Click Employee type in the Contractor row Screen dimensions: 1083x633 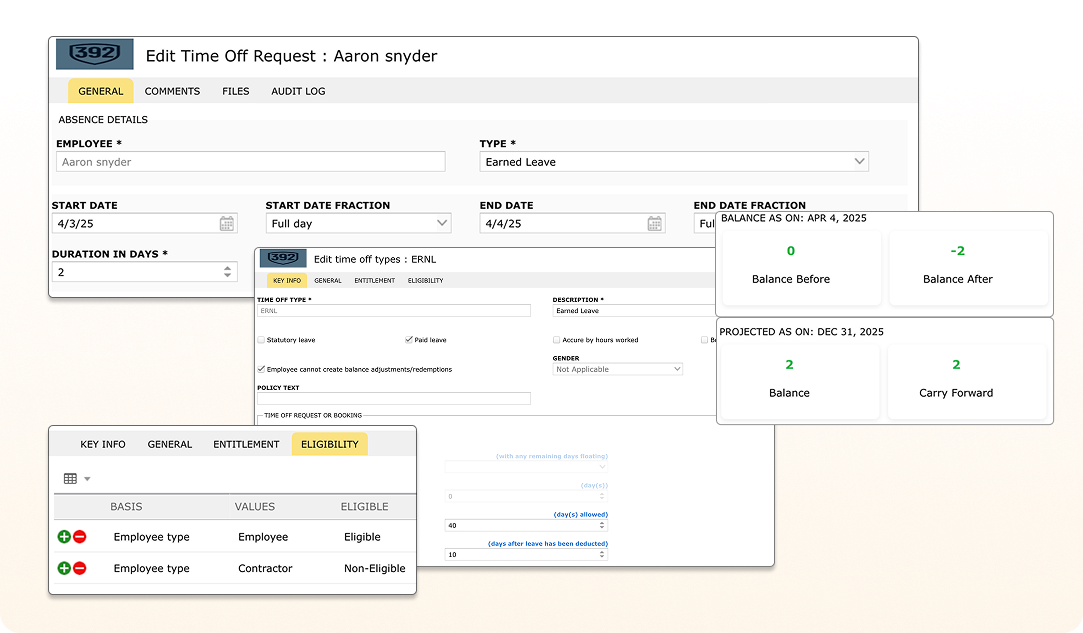pos(151,568)
